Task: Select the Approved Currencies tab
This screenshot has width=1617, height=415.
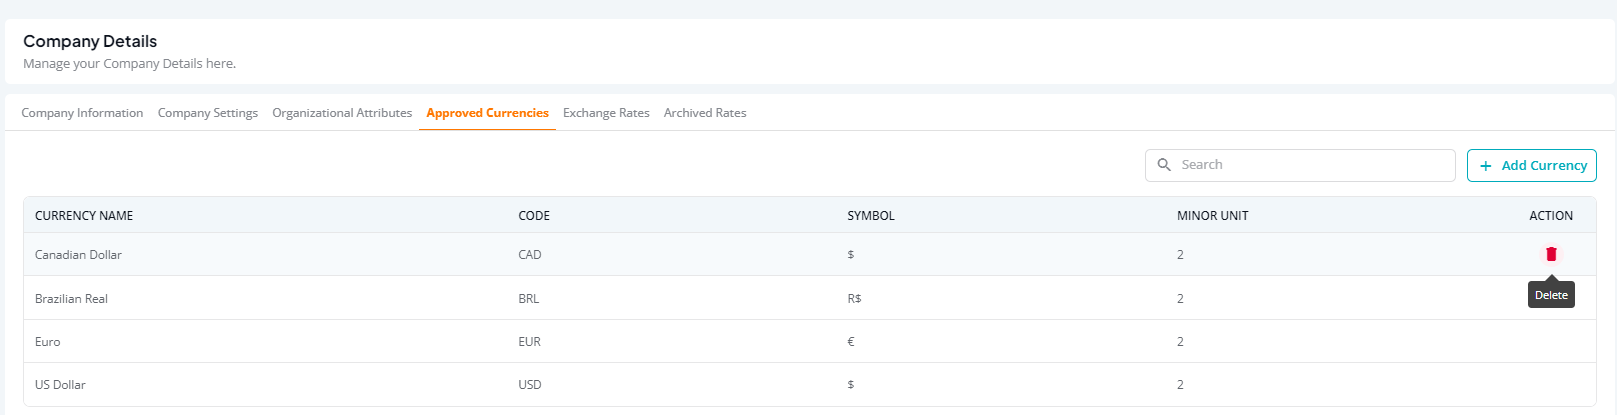Action: tap(487, 113)
